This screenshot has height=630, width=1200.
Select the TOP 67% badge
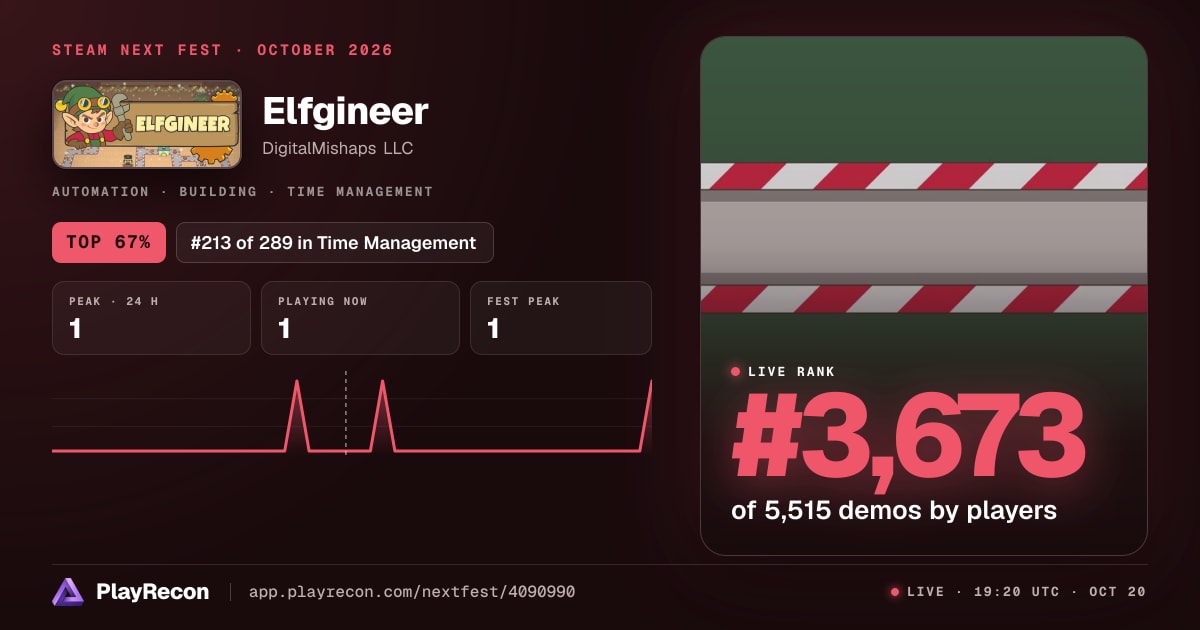(109, 242)
